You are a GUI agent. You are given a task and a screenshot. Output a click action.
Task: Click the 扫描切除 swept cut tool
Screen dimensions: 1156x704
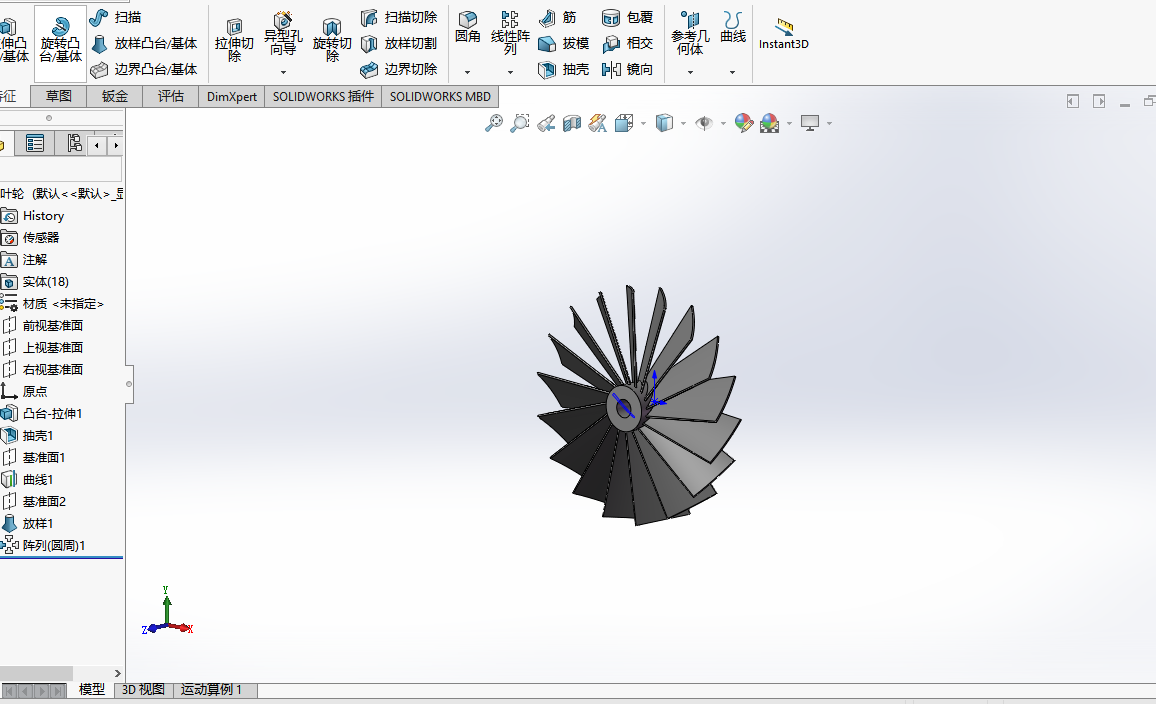(x=399, y=17)
